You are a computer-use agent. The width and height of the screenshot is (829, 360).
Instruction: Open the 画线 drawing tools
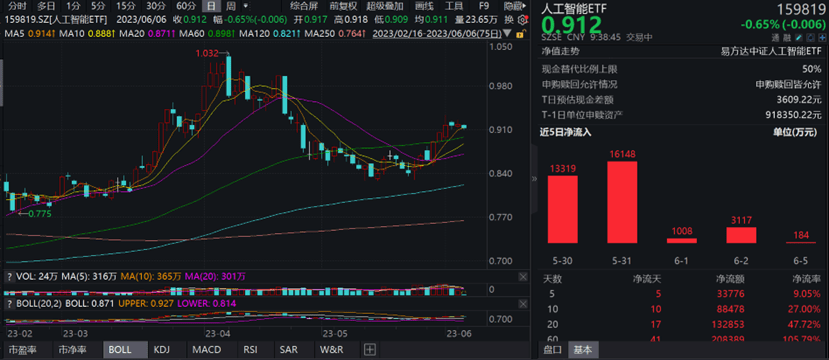tap(424, 6)
